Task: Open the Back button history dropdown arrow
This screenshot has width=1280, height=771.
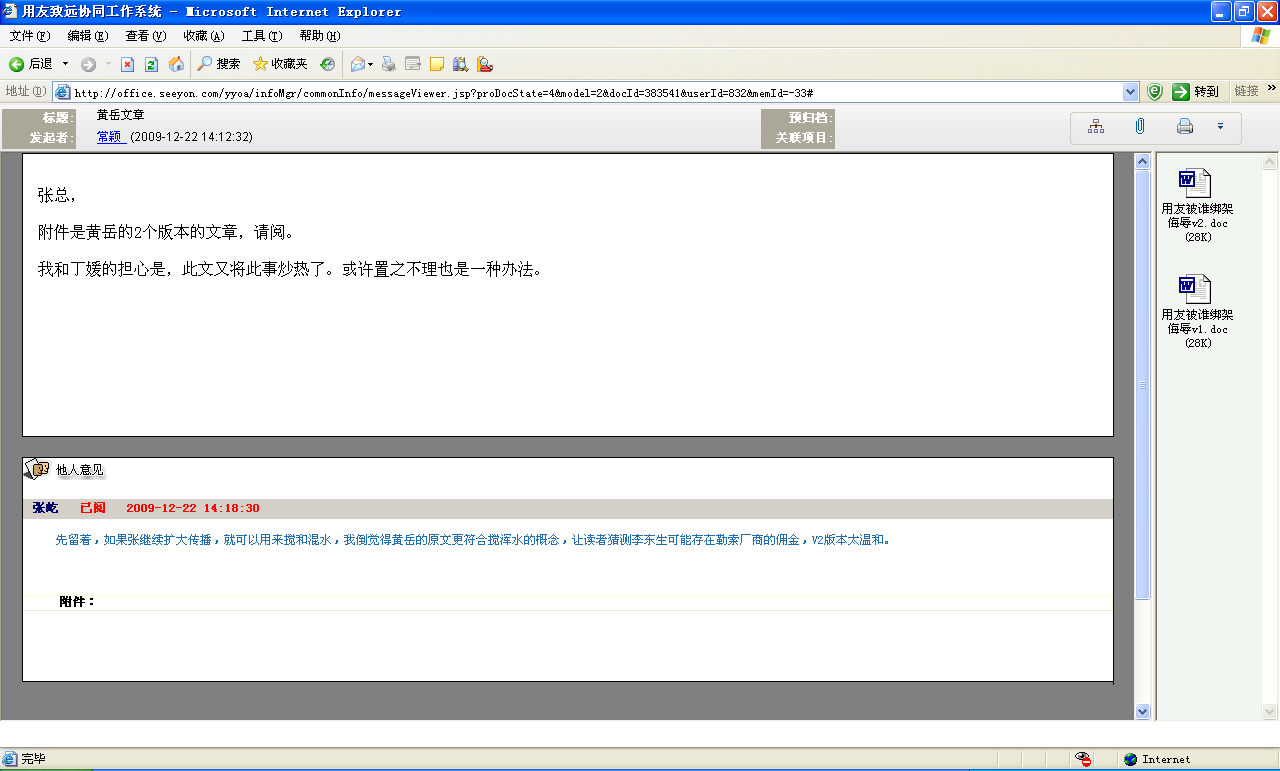Action: [66, 64]
